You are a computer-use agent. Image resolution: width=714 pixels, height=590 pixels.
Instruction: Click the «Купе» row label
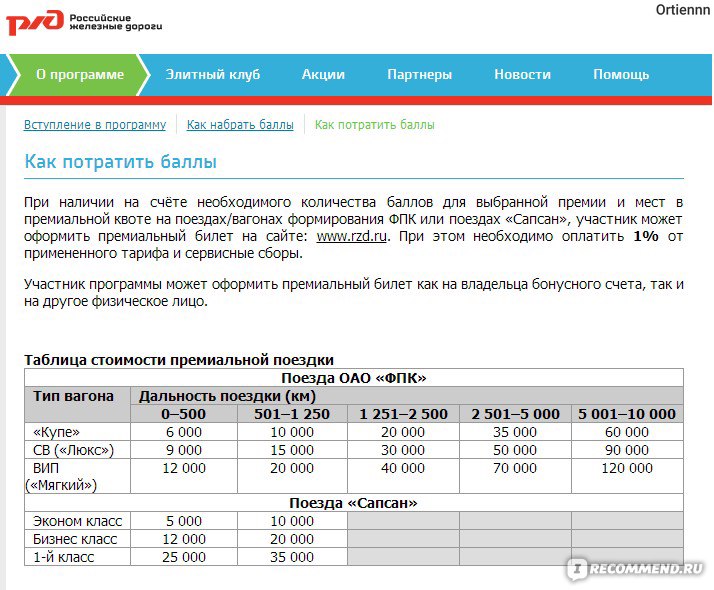[57, 432]
